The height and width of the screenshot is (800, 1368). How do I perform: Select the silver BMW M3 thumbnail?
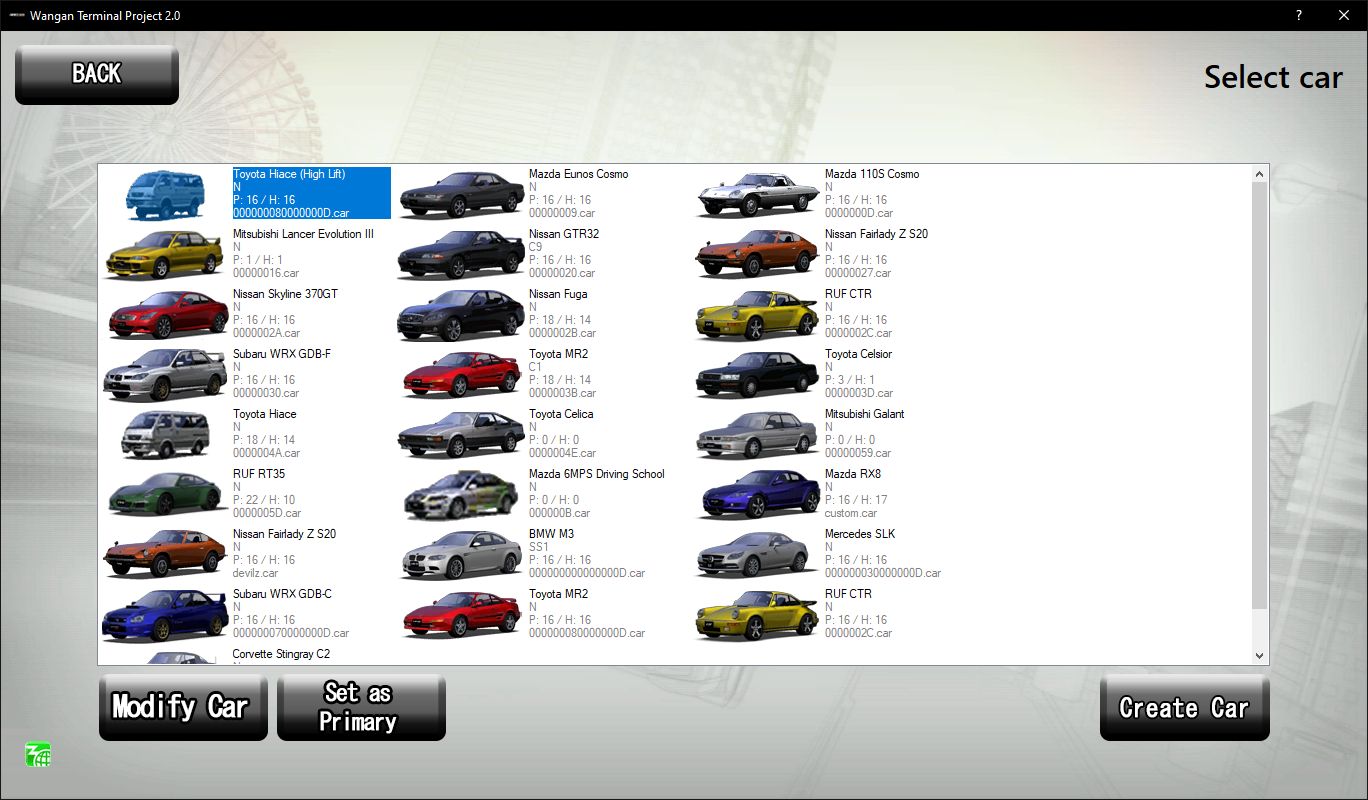tap(461, 554)
